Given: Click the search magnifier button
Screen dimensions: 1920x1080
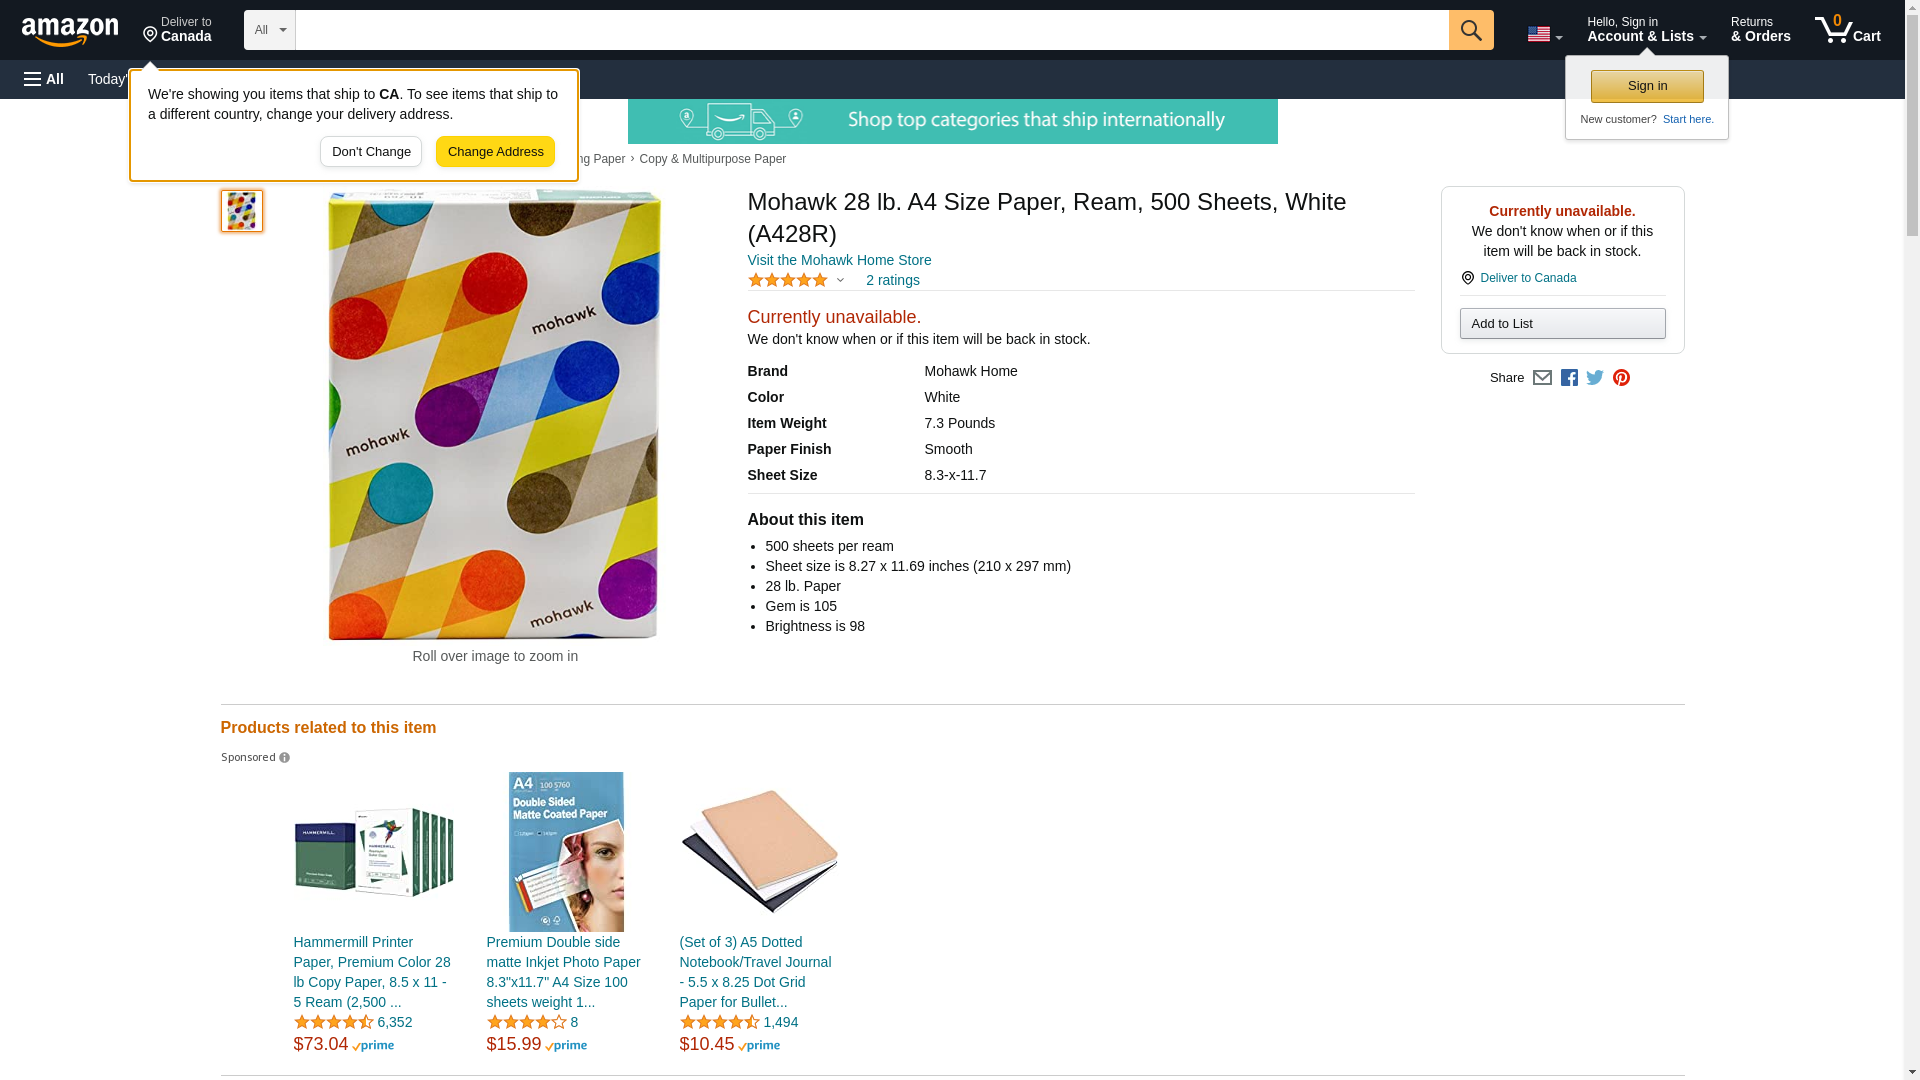Looking at the screenshot, I should tap(1470, 30).
